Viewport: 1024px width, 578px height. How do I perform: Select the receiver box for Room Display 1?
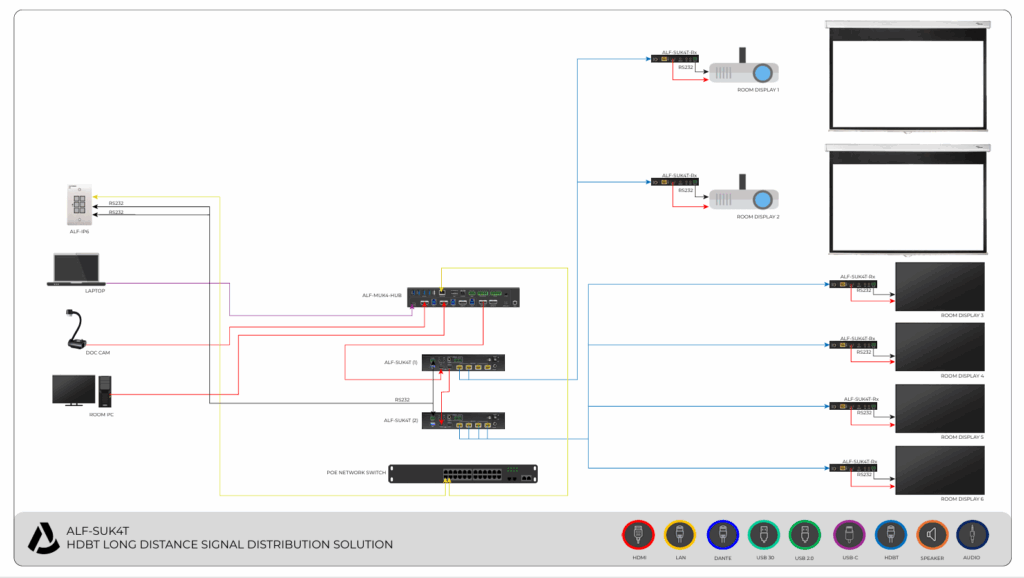click(x=675, y=59)
